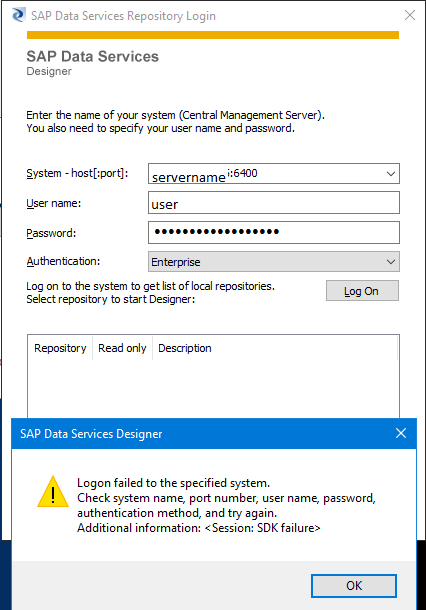
Task: Click the Log On button
Action: point(362,291)
